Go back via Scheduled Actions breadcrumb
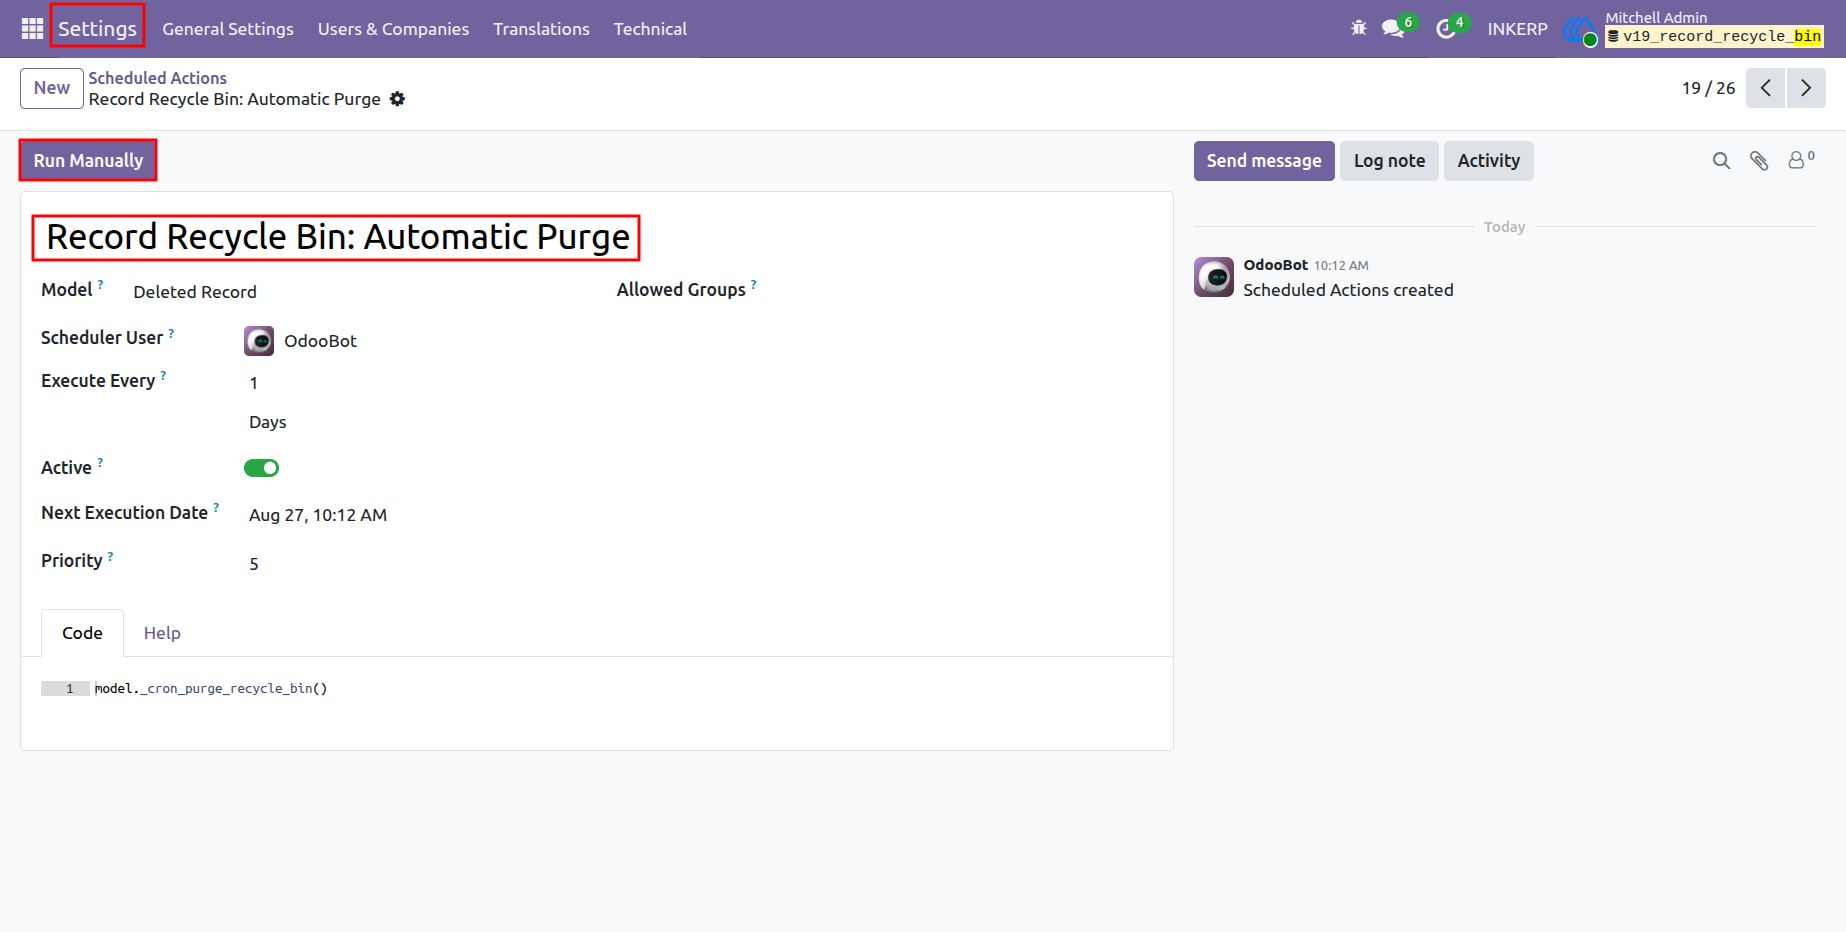 pyautogui.click(x=157, y=78)
